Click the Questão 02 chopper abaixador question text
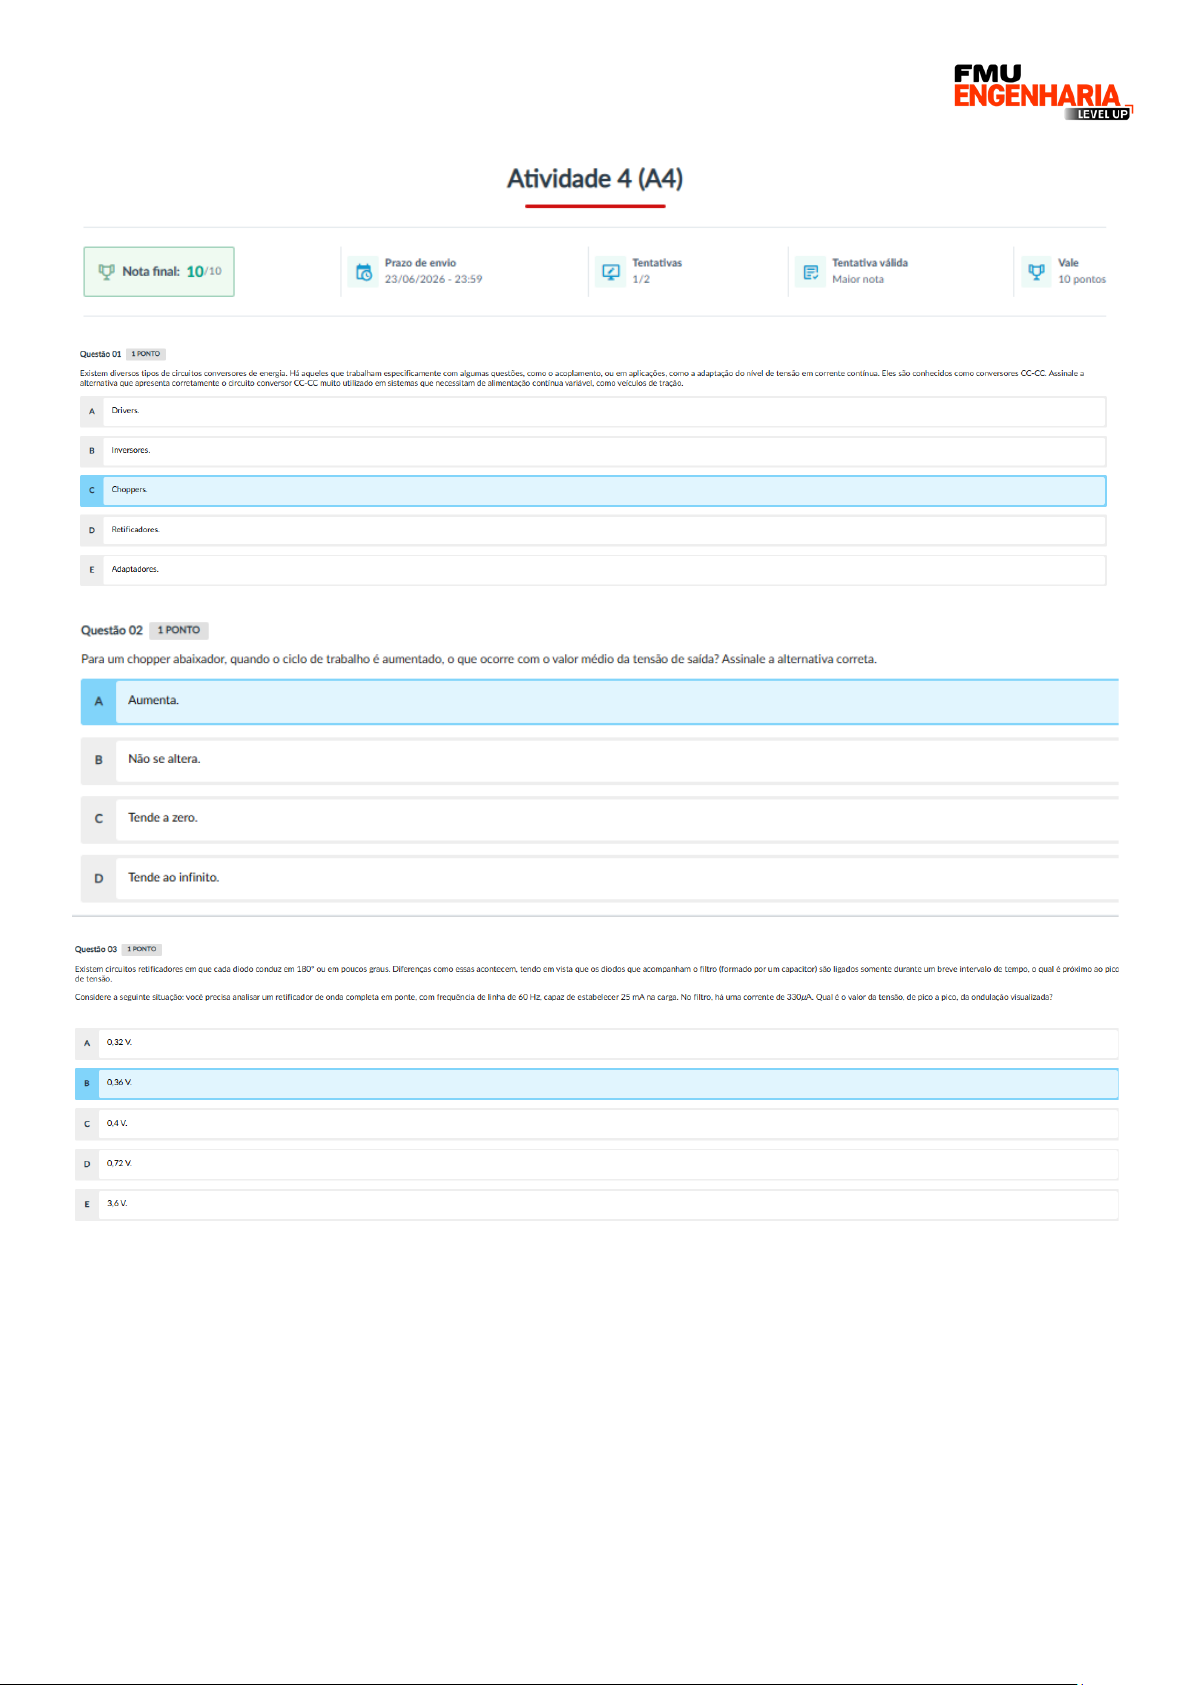 pyautogui.click(x=479, y=659)
